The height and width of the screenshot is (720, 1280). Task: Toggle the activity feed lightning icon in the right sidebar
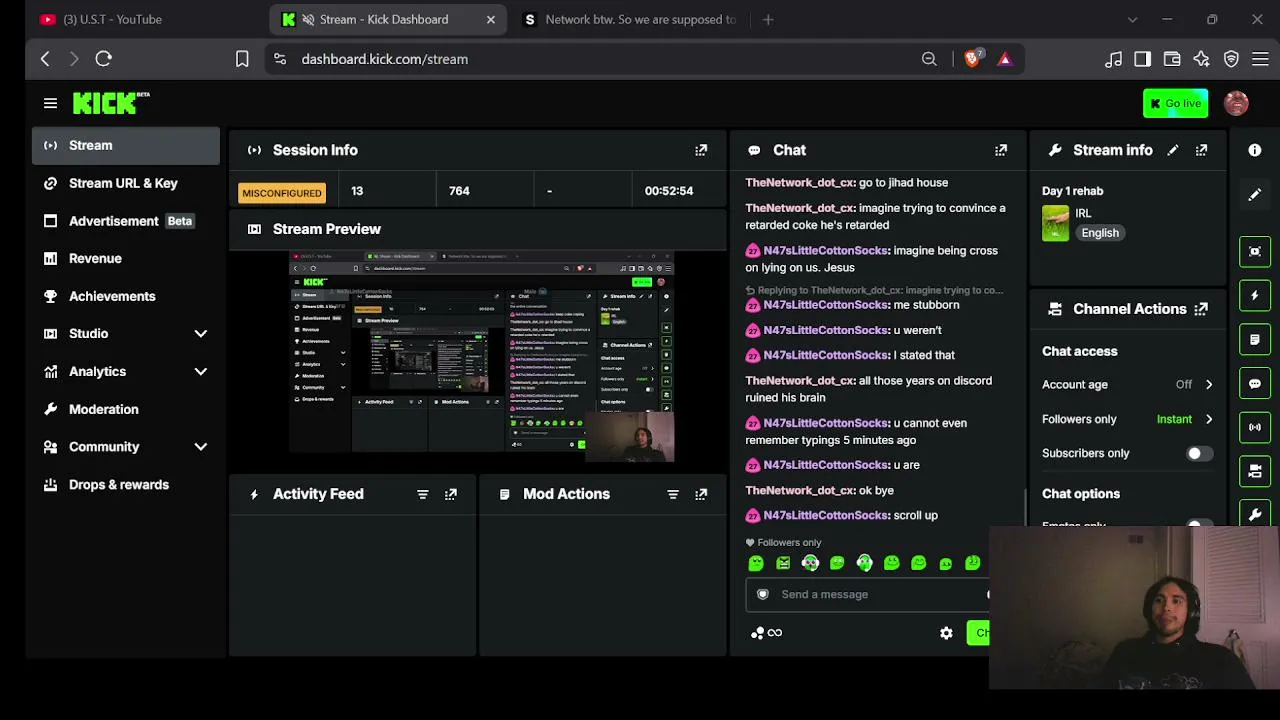point(1255,295)
